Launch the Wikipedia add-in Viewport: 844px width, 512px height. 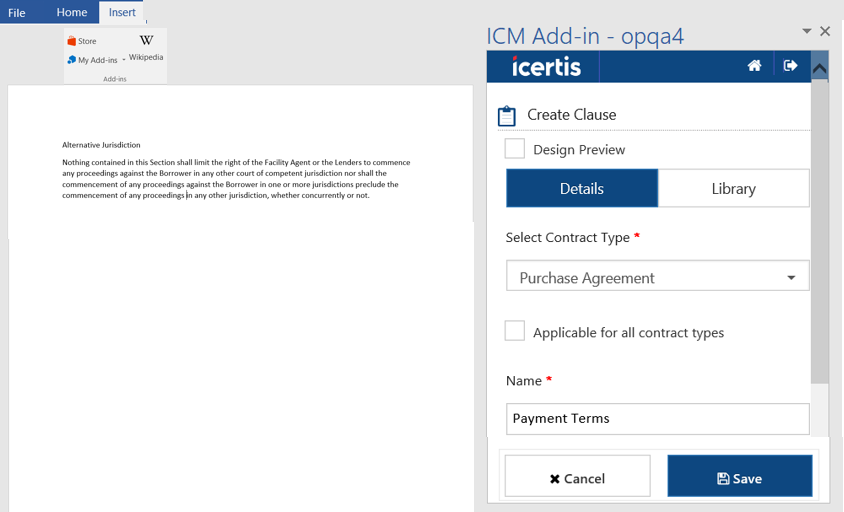(x=146, y=47)
